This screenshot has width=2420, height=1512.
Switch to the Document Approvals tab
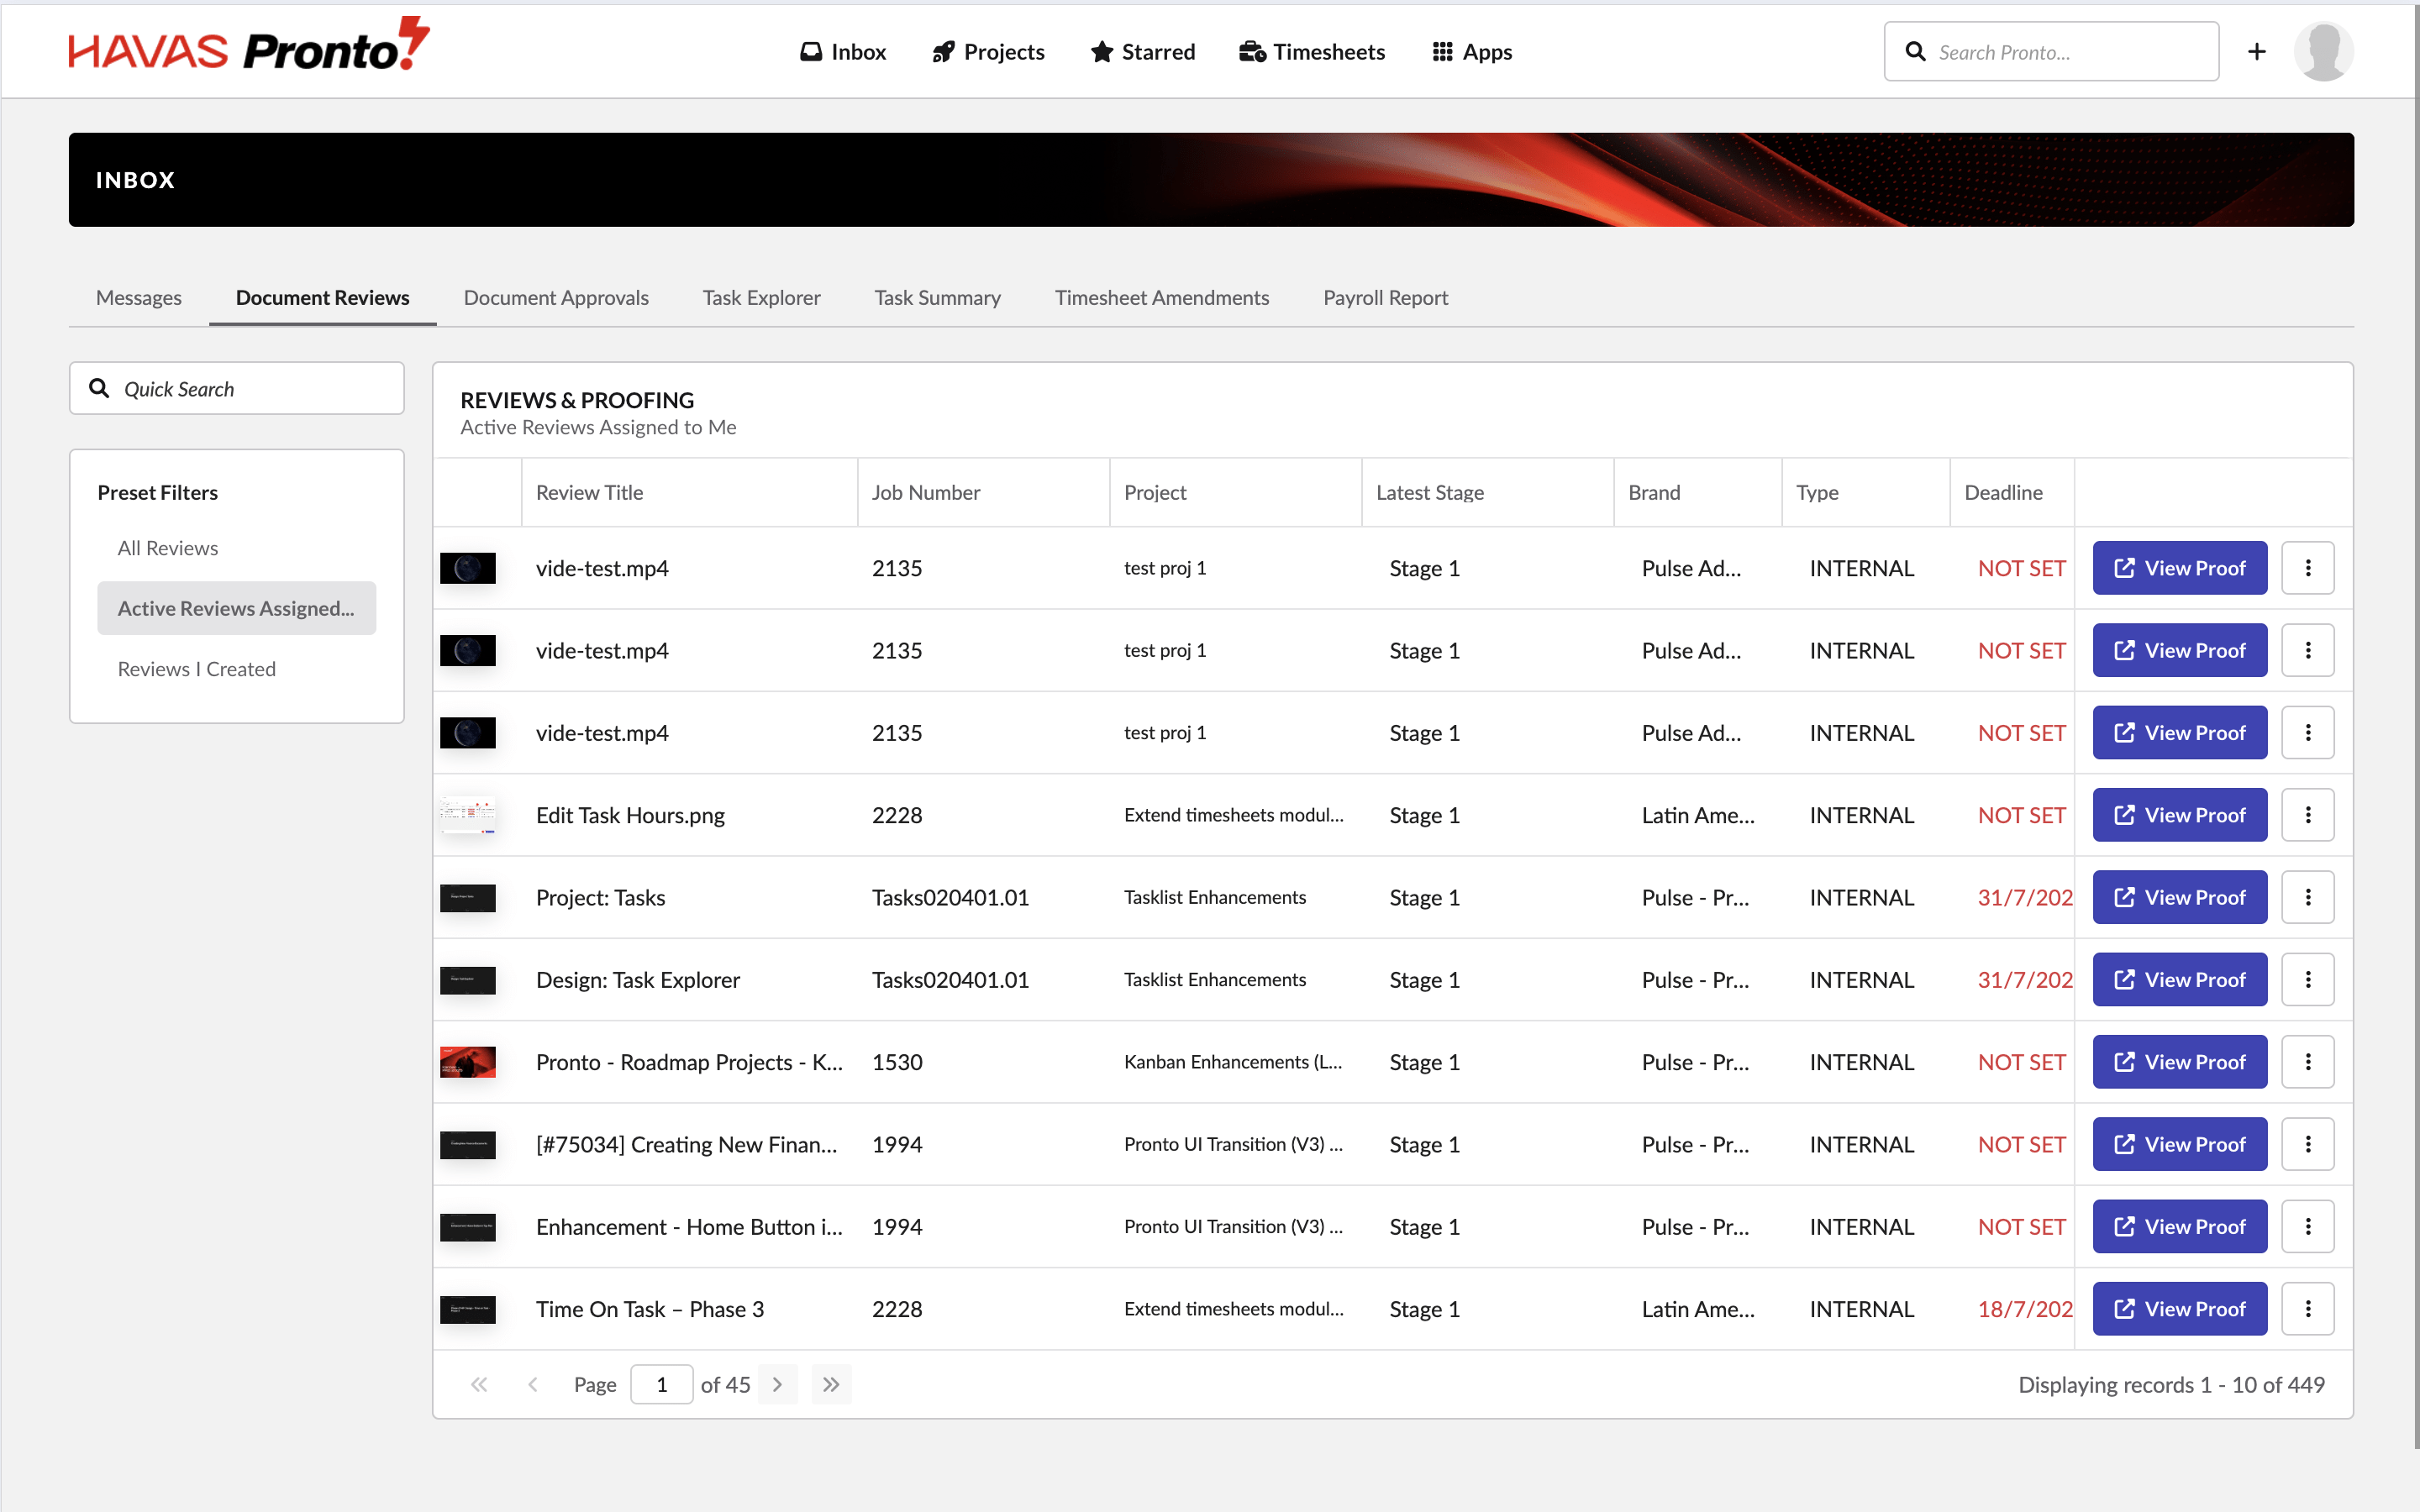[x=556, y=297]
